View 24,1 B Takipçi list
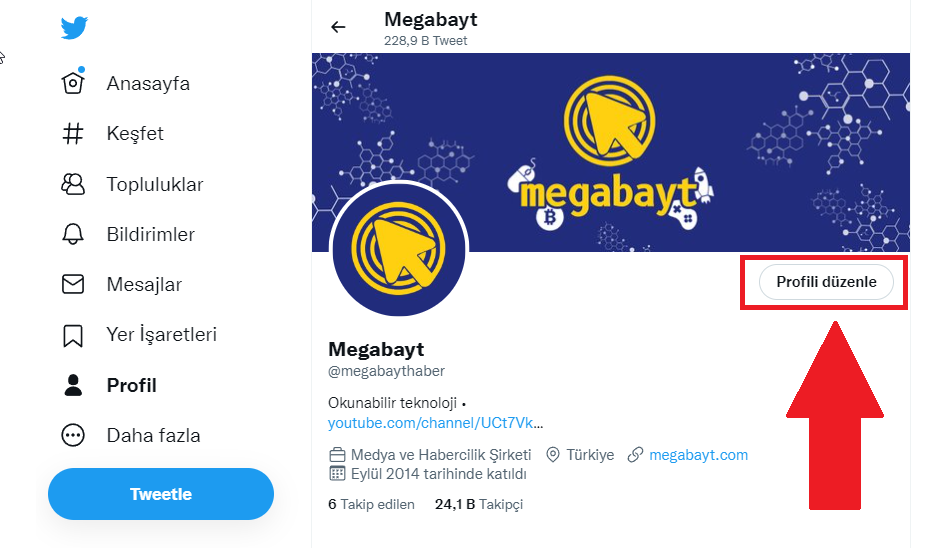The width and height of the screenshot is (932, 548). (479, 505)
